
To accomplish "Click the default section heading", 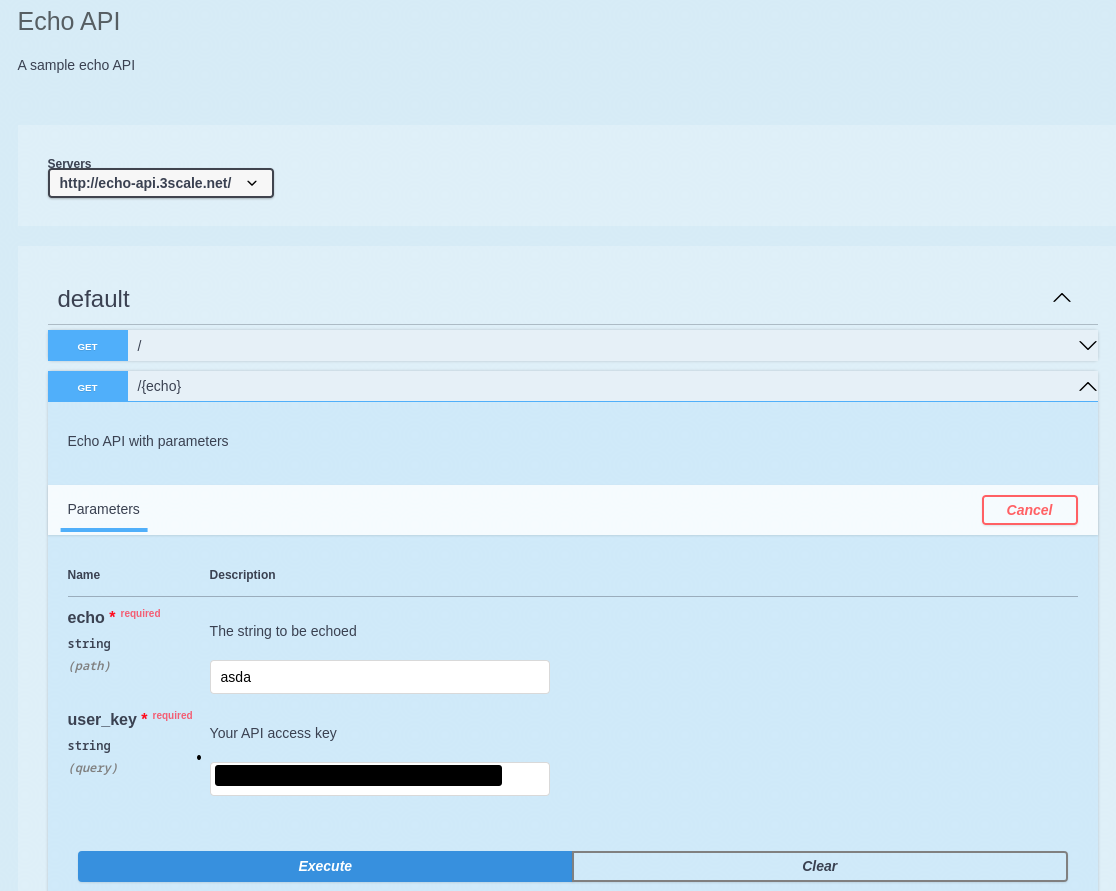I will pos(93,299).
